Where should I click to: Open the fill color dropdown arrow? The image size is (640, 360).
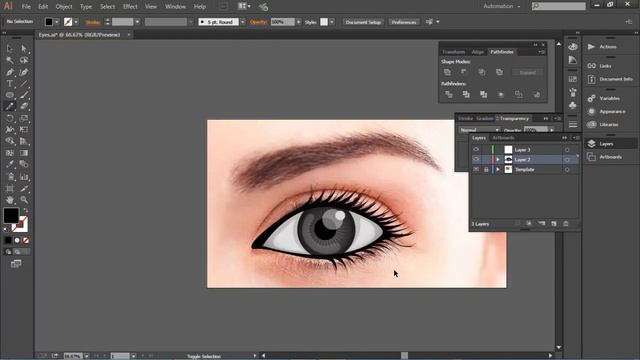click(57, 22)
